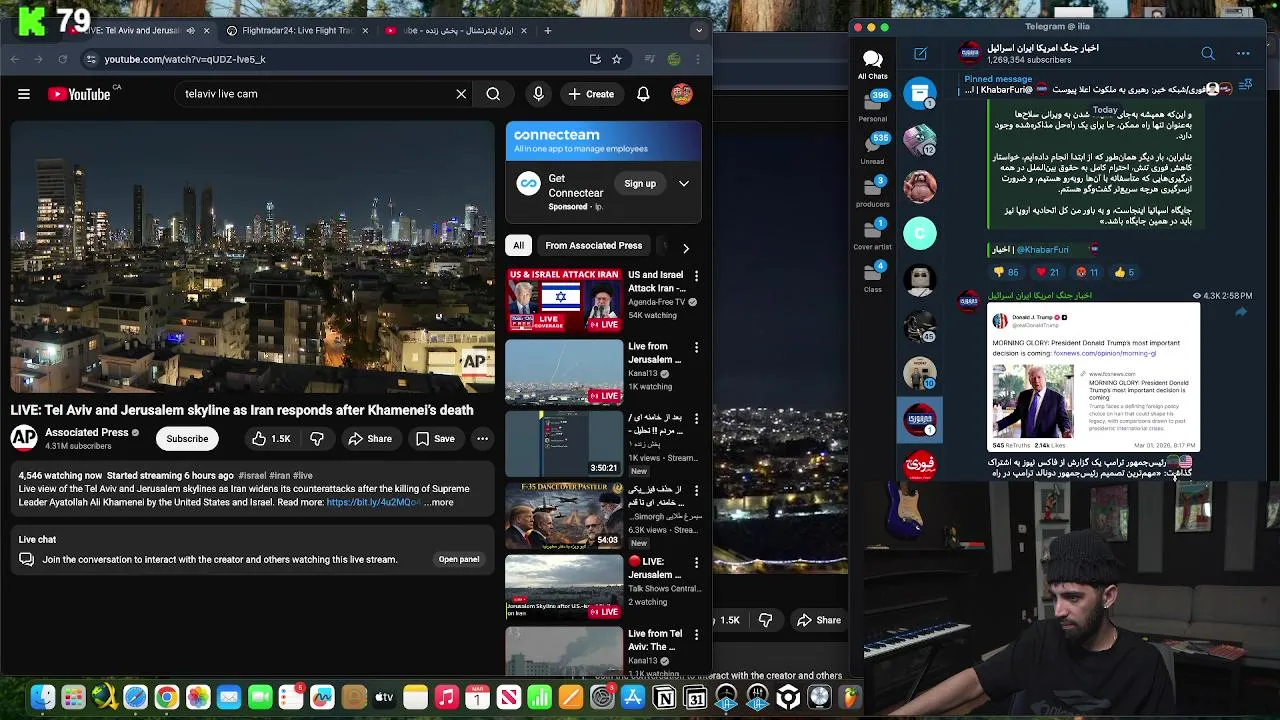Open options for 'US and Israel Attack Iran' video
This screenshot has width=1280, height=720.
point(697,276)
